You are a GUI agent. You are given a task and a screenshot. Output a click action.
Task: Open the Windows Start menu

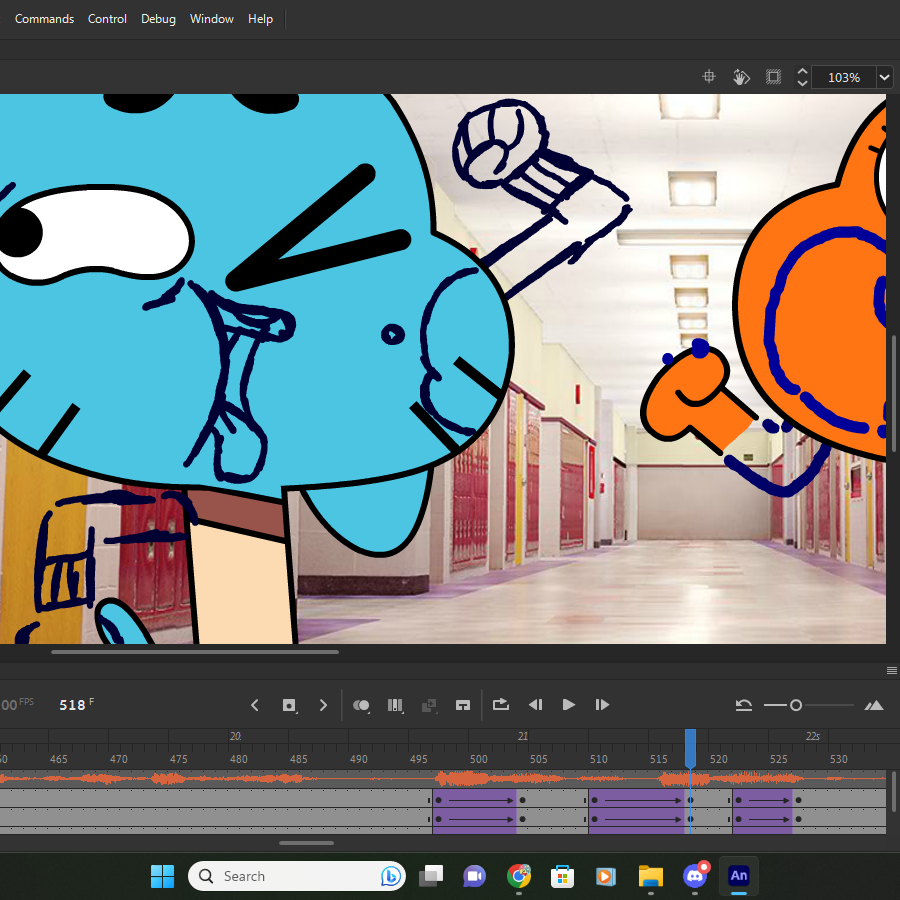(162, 876)
